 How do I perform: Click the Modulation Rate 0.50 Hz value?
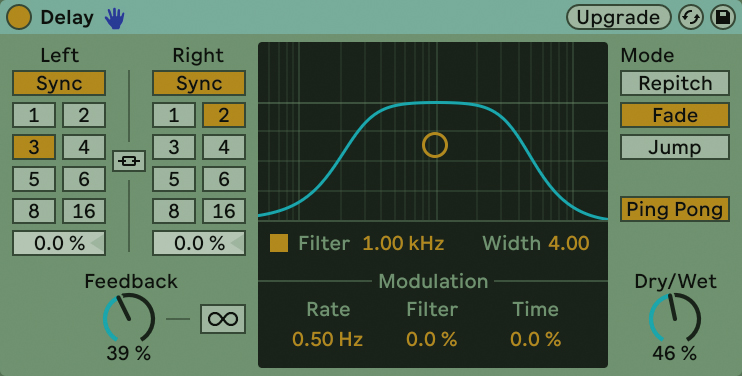pos(327,339)
